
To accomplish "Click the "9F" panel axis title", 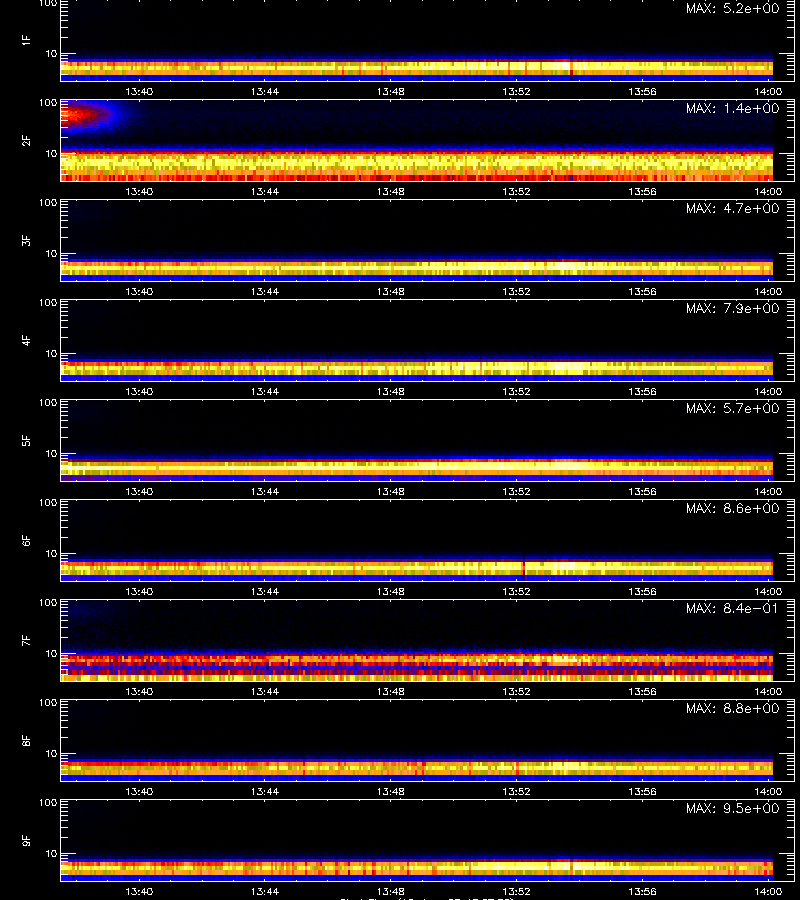I will tap(26, 841).
